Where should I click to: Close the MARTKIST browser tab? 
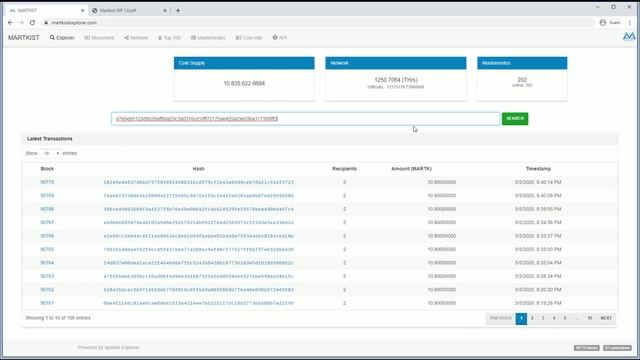click(x=82, y=11)
